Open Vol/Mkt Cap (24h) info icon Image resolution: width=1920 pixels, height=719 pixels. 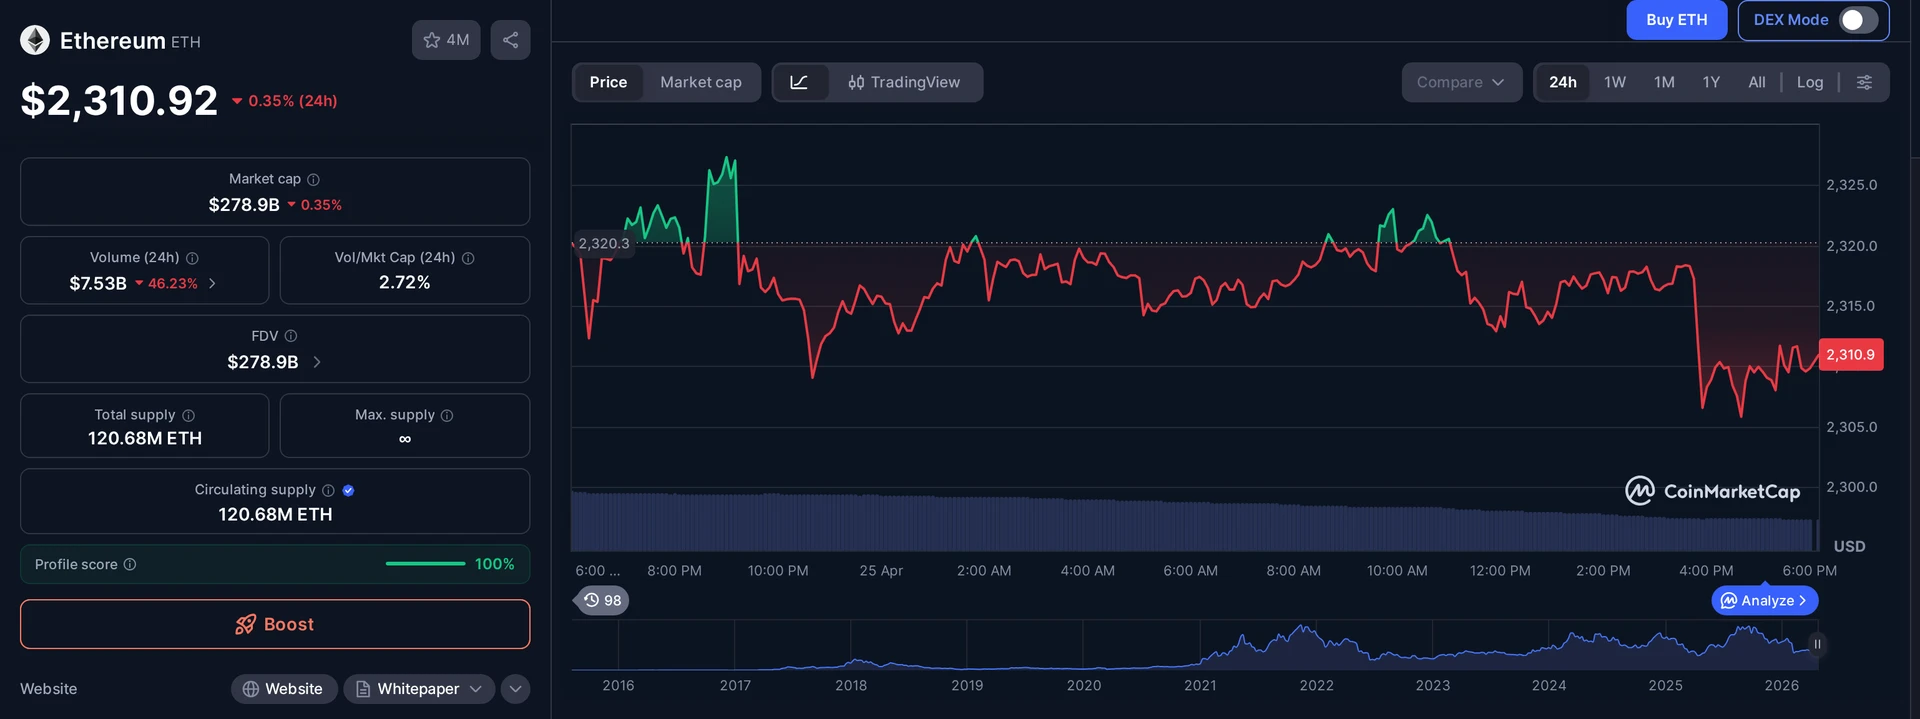point(468,258)
